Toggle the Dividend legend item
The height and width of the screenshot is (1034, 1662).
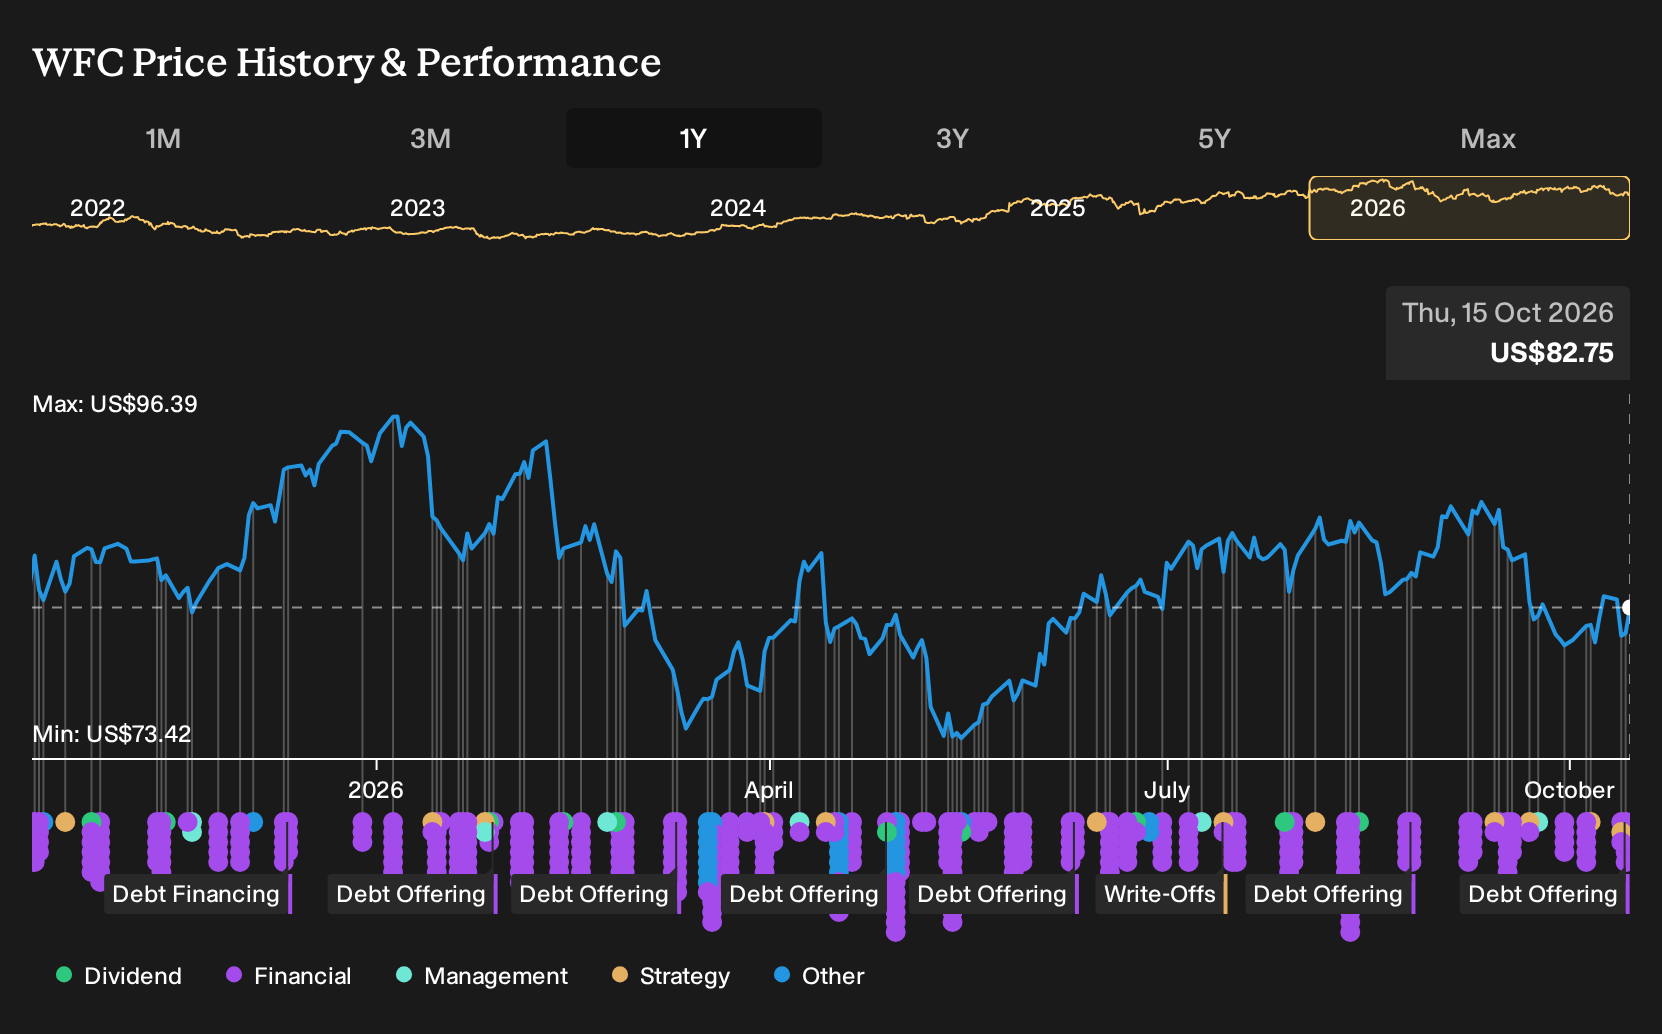(x=119, y=976)
